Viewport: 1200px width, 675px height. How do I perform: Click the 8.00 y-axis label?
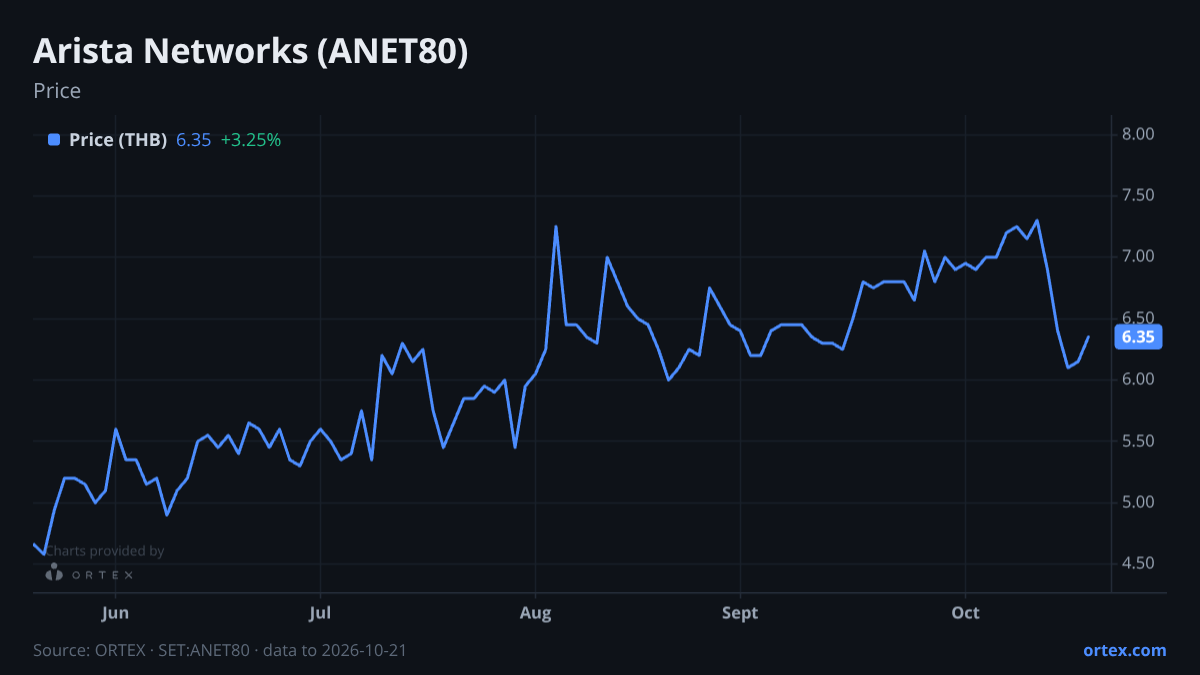(x=1138, y=135)
